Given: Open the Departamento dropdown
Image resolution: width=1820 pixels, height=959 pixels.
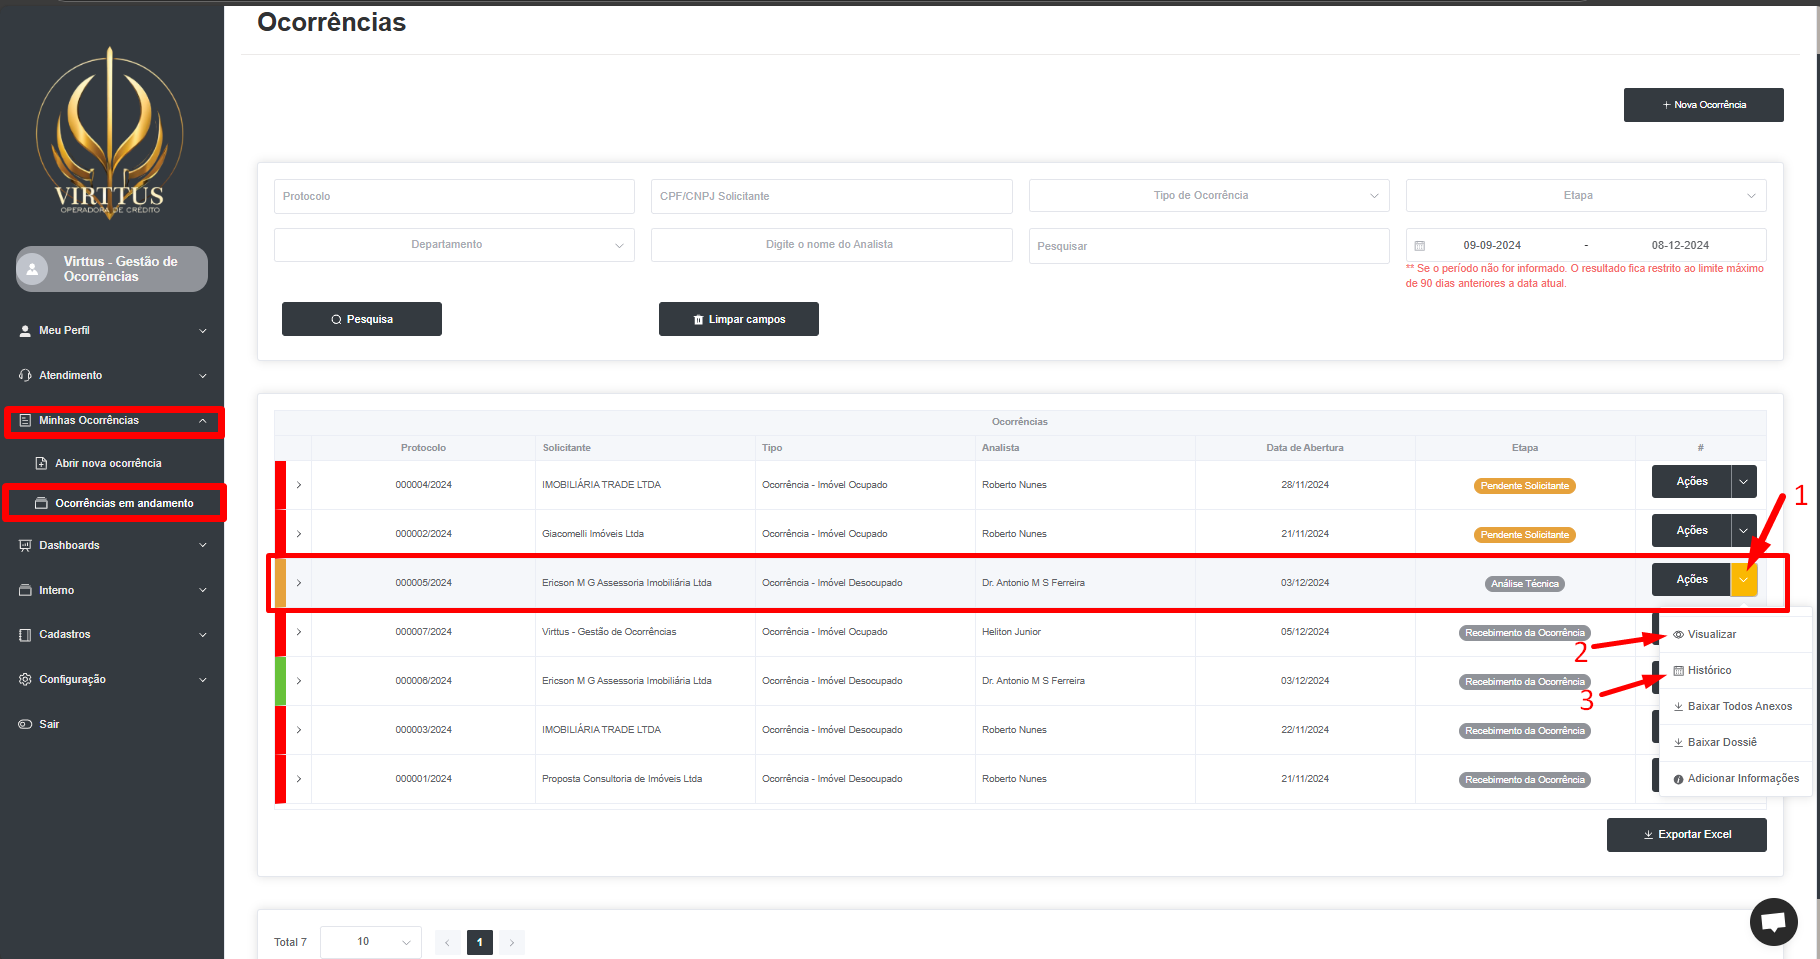Looking at the screenshot, I should tap(454, 245).
